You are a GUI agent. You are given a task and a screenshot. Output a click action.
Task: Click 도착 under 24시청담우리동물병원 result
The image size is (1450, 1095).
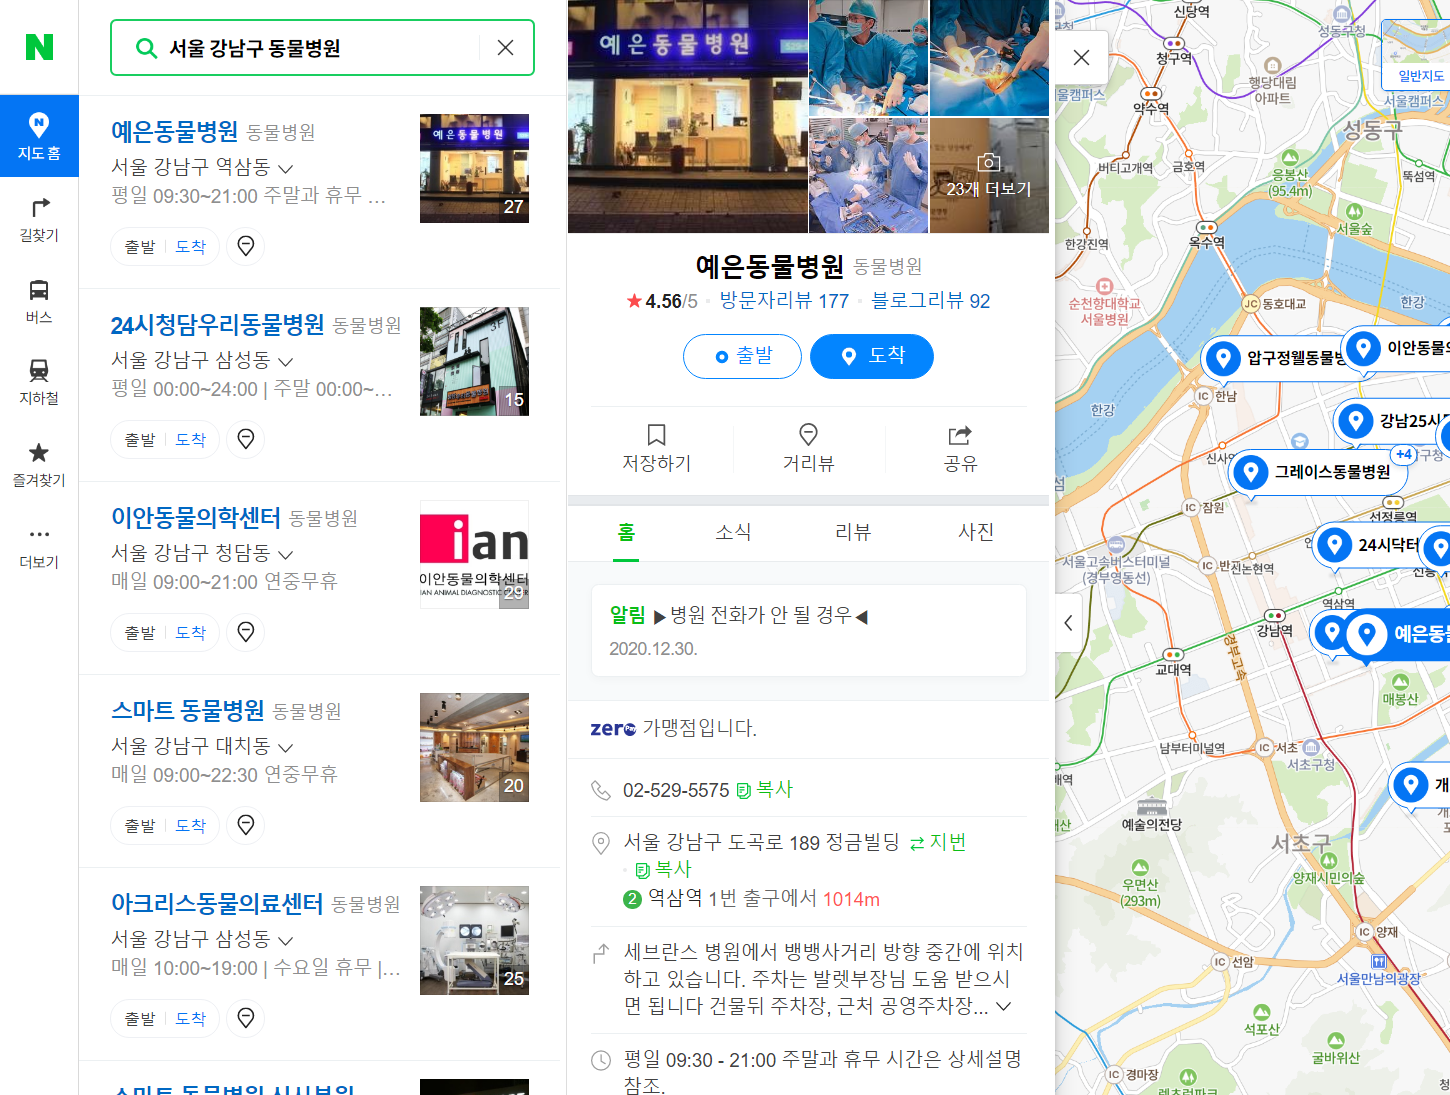190,439
